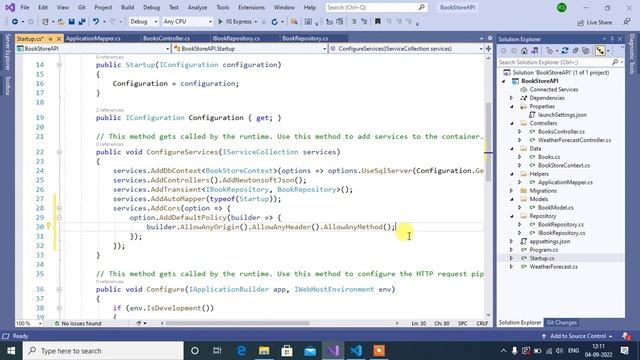Open Visual Studio Code from taskbar

356,351
